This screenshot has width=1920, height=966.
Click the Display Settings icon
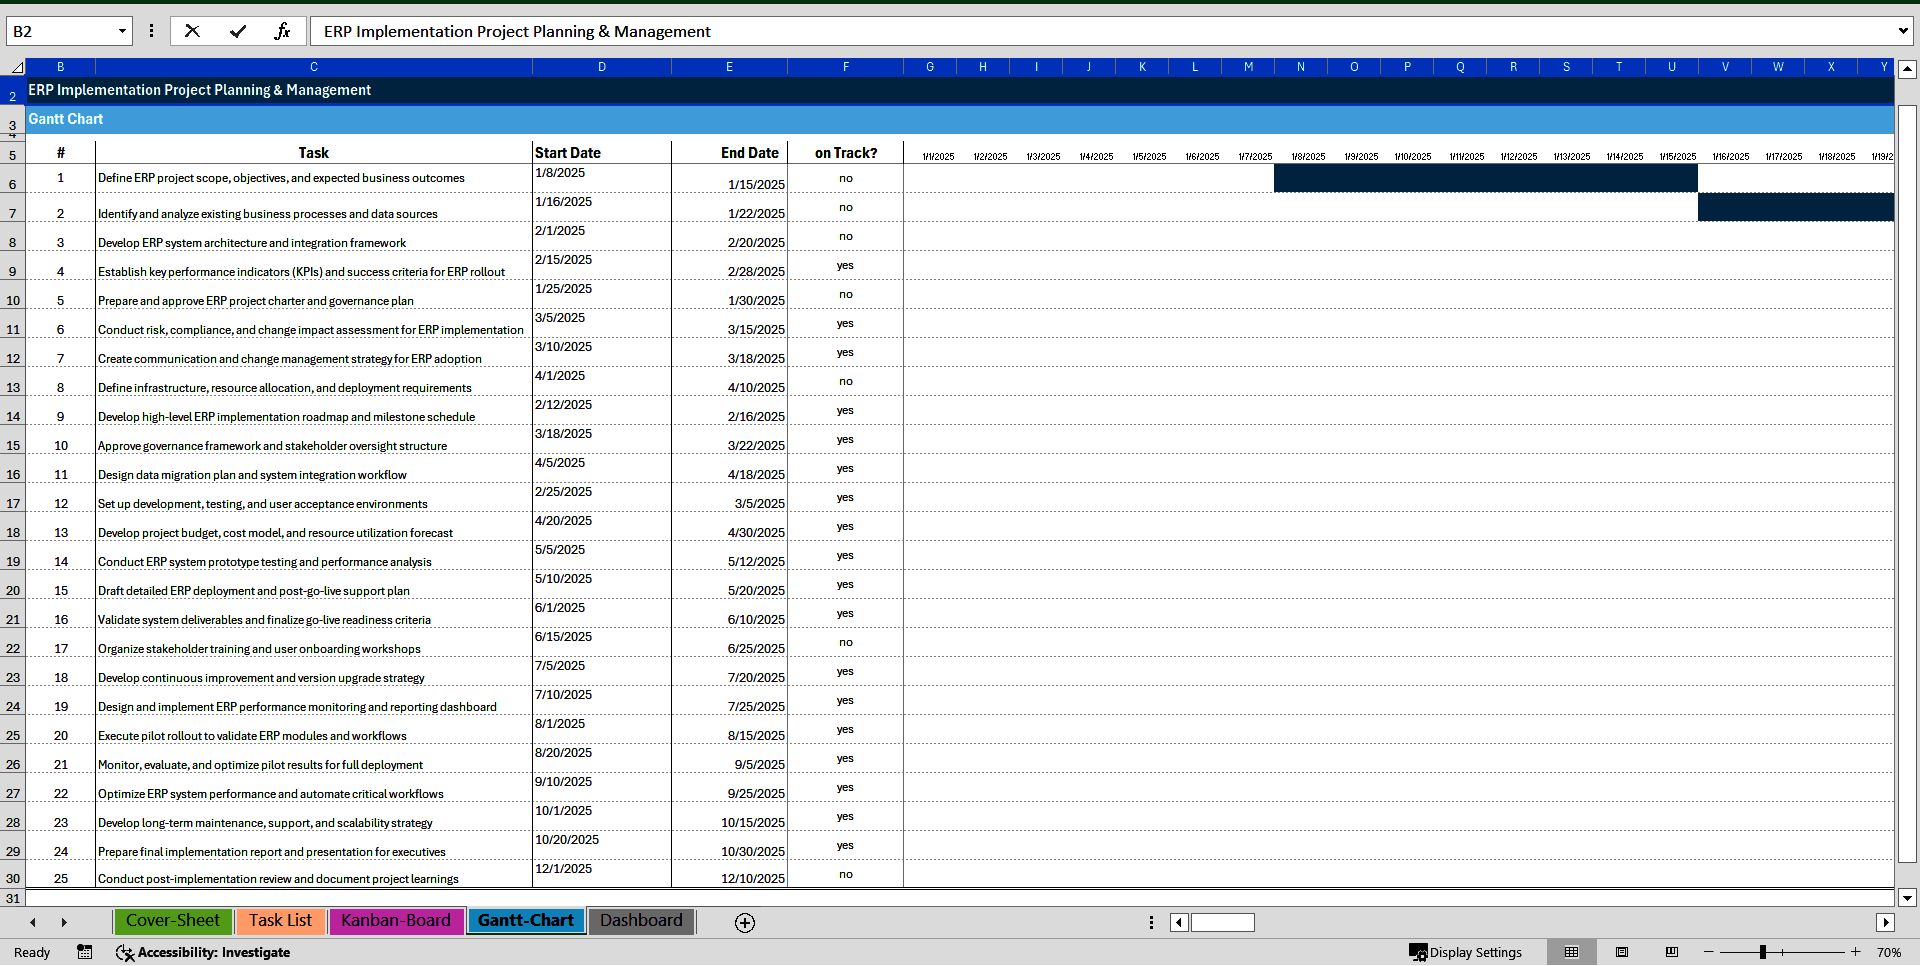[x=1419, y=952]
